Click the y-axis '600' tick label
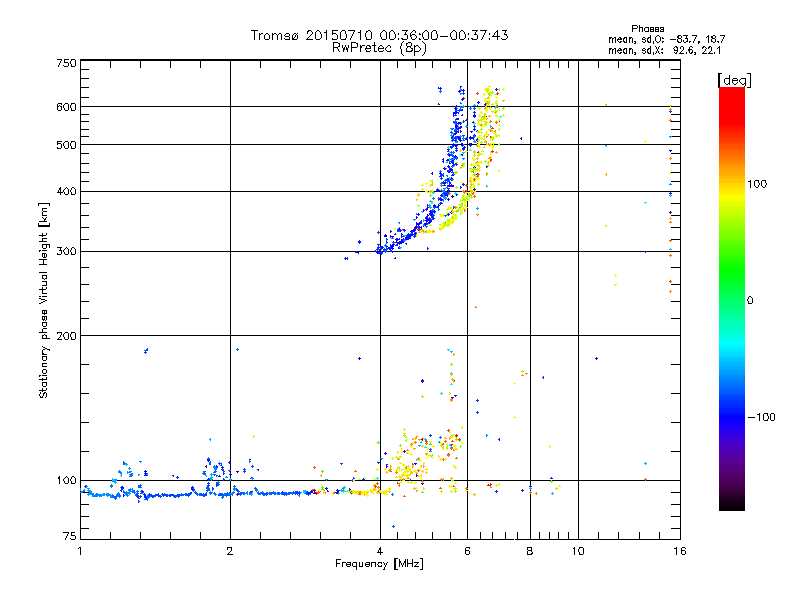This screenshot has height=600, width=800. 66,107
